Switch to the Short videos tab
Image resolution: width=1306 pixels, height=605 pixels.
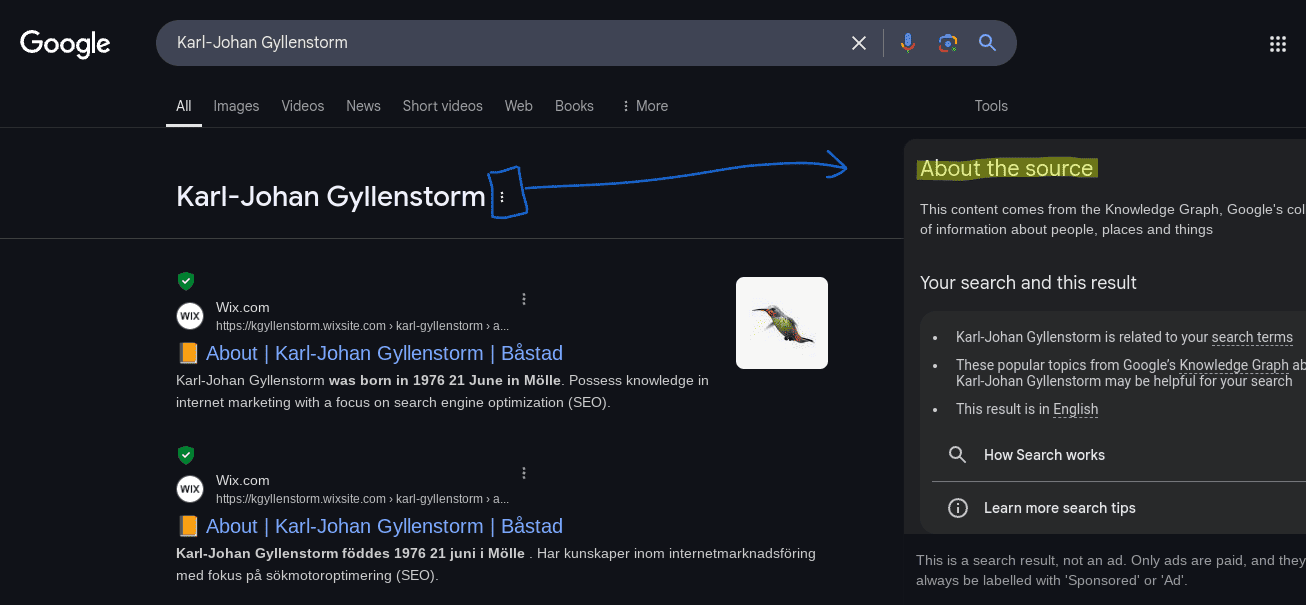click(442, 106)
